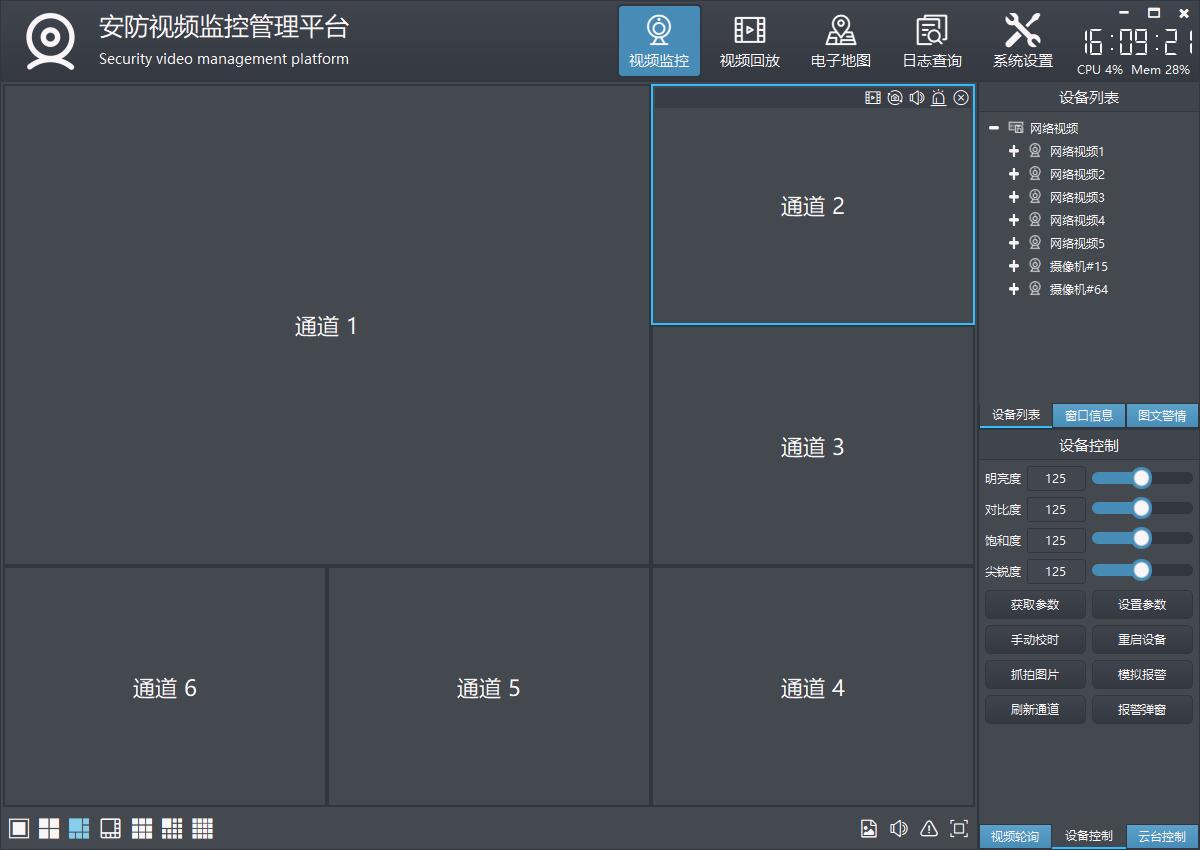Viewport: 1200px width, 850px height.
Task: Open the 视频回放 video playback module
Action: [749, 41]
